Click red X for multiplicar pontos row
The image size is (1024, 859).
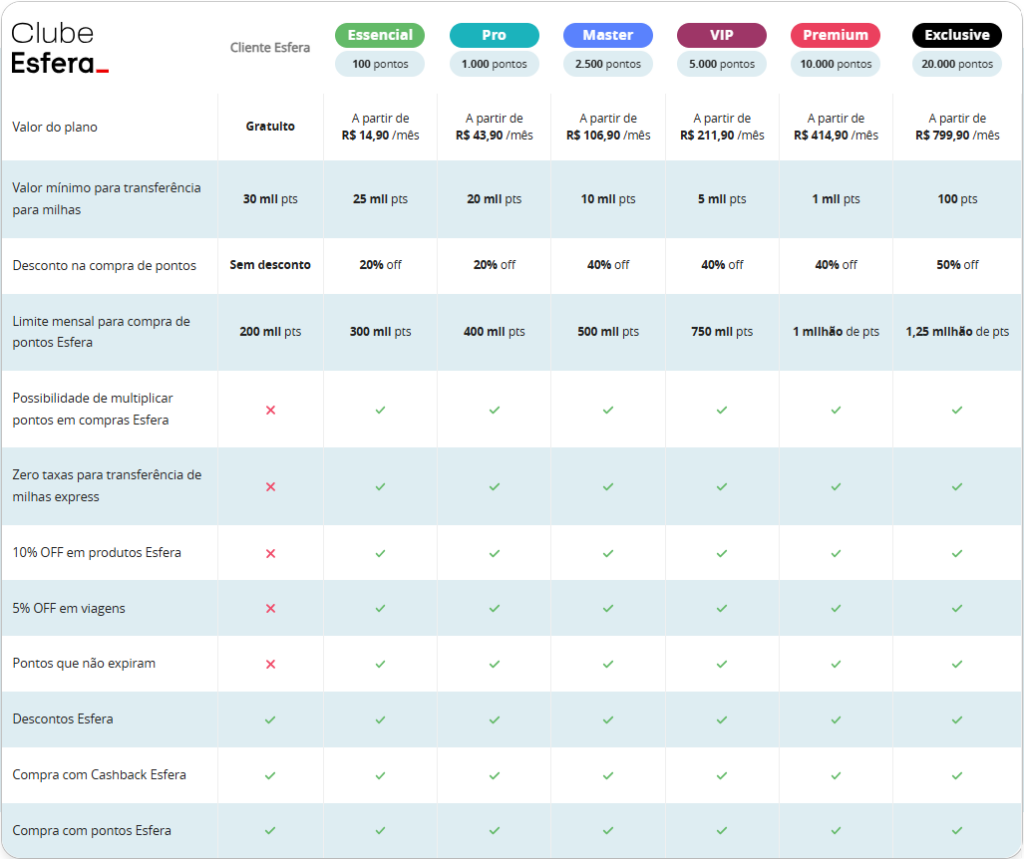click(x=270, y=410)
